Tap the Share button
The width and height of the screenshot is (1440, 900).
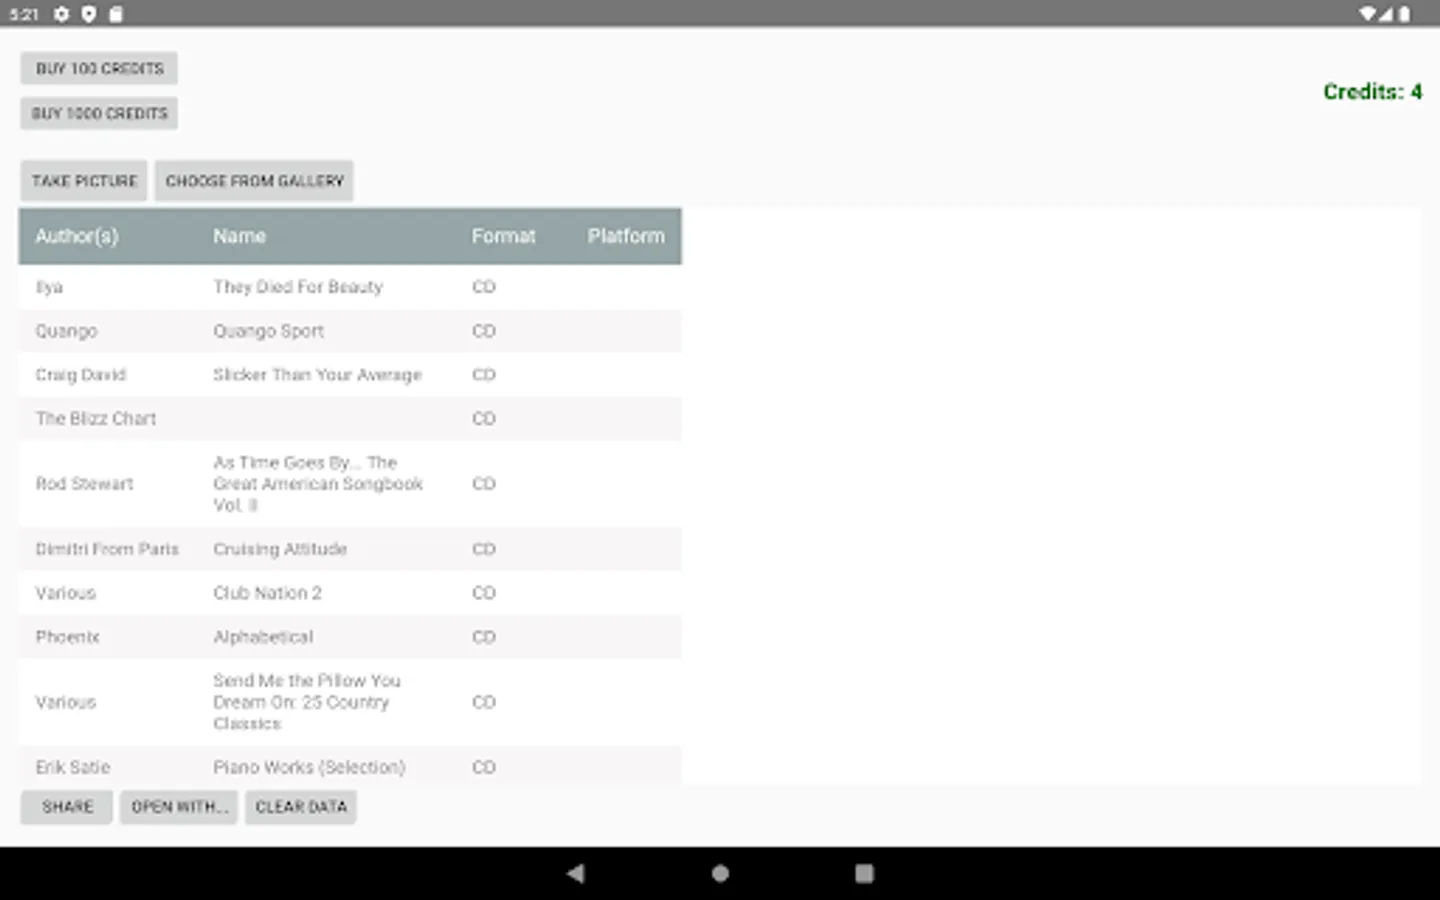[x=66, y=807]
